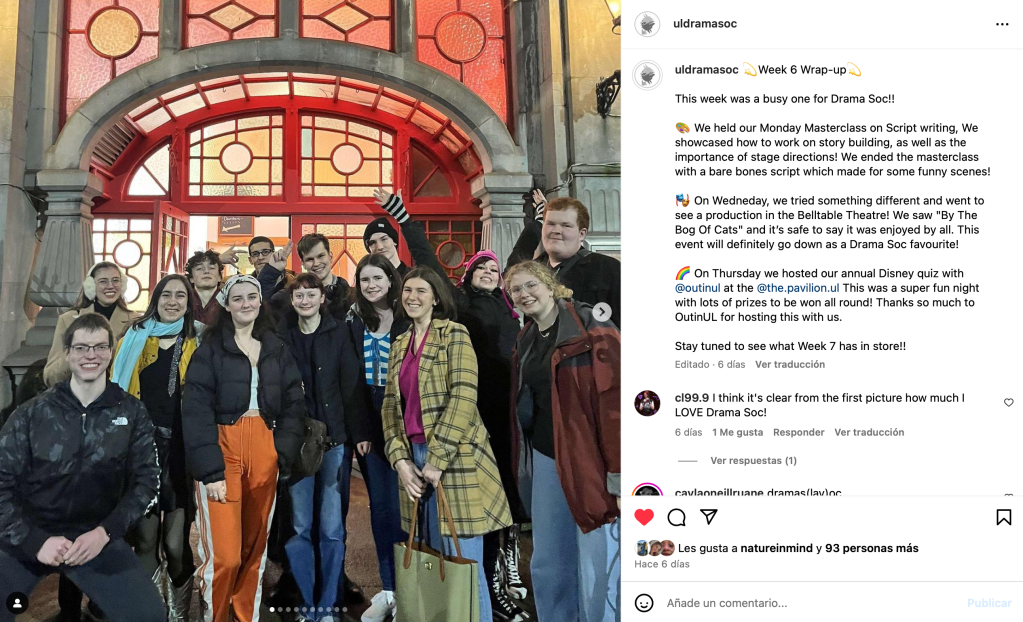The height and width of the screenshot is (622, 1023).
Task: Submit comment with the Publicar button
Action: point(989,603)
